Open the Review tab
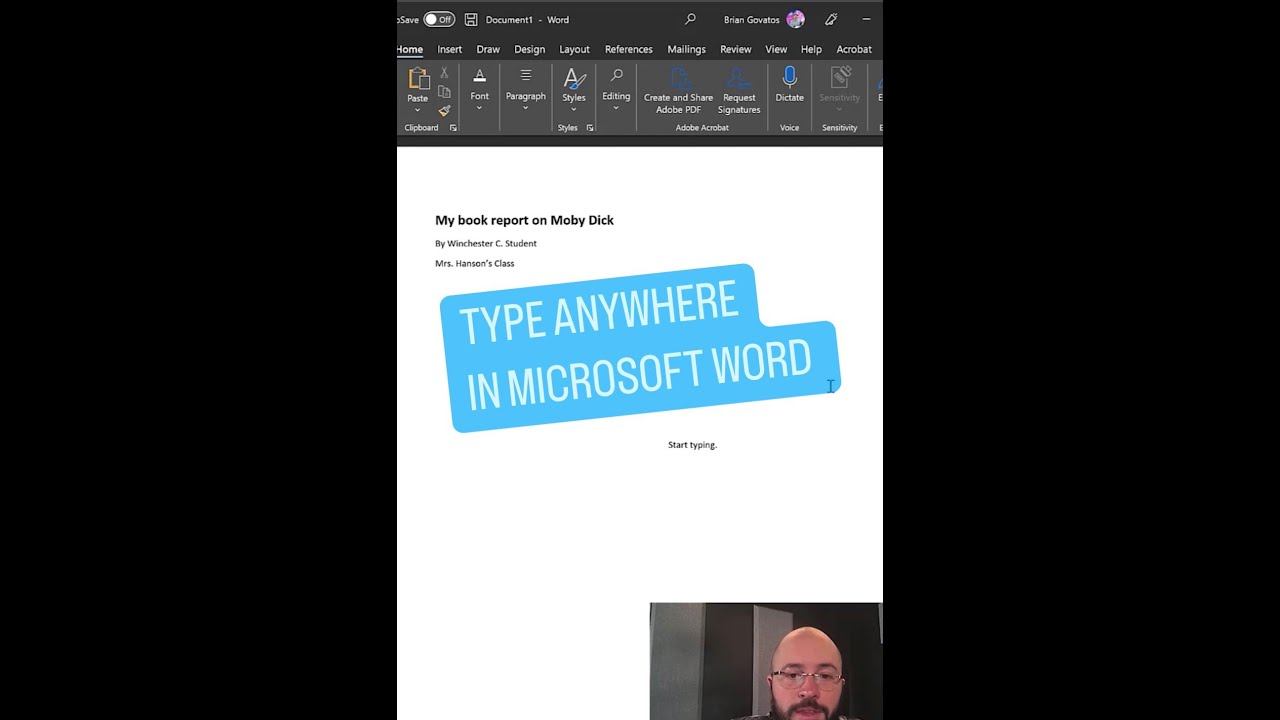The width and height of the screenshot is (1280, 720). tap(736, 49)
